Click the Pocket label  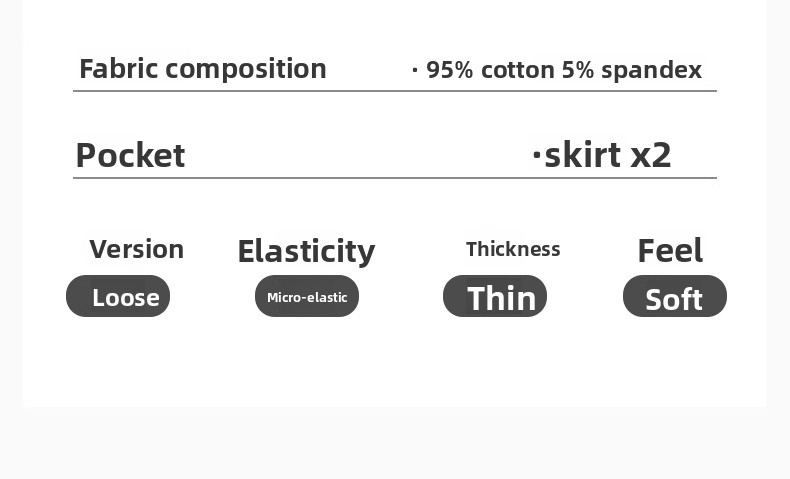pyautogui.click(x=130, y=156)
